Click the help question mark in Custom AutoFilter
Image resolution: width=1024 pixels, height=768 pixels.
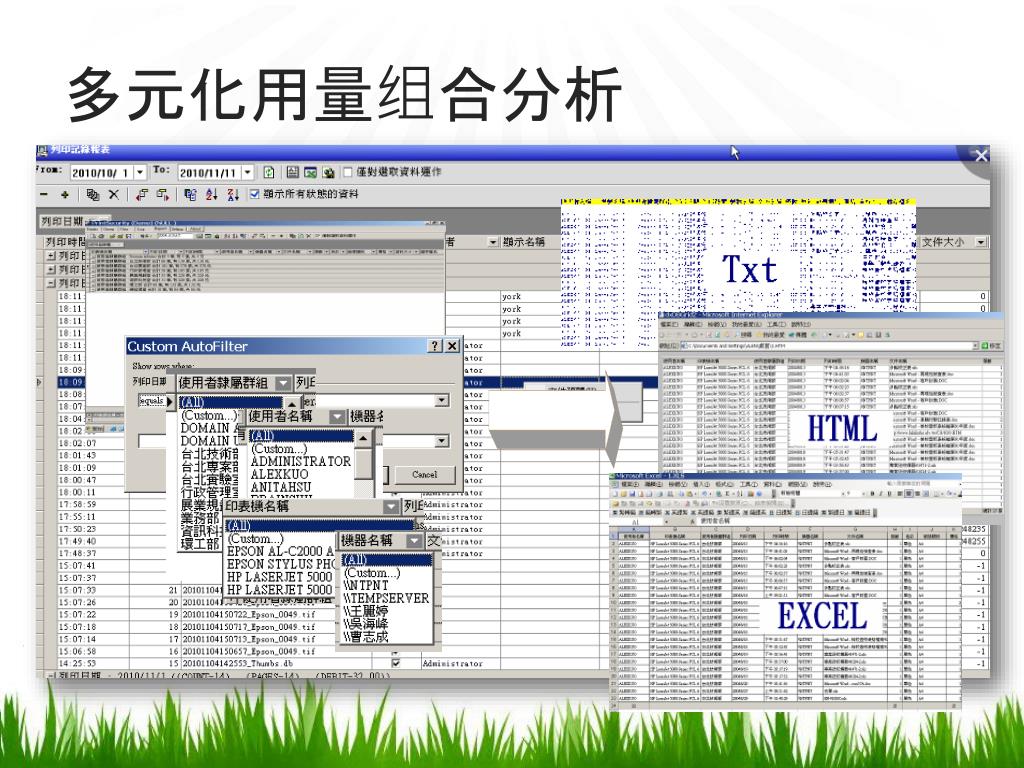(x=435, y=346)
